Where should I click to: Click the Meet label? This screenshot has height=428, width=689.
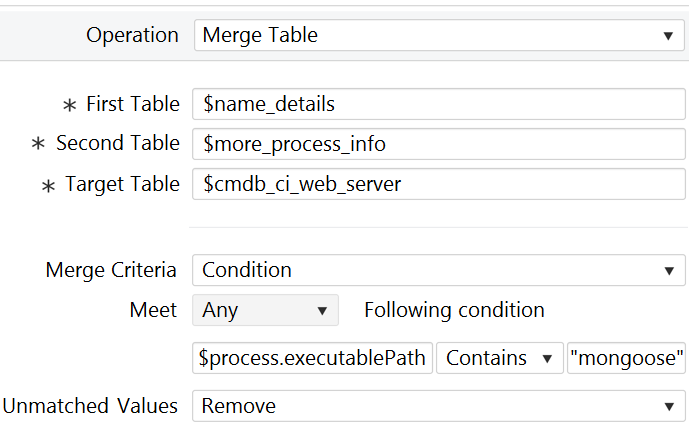click(x=153, y=310)
